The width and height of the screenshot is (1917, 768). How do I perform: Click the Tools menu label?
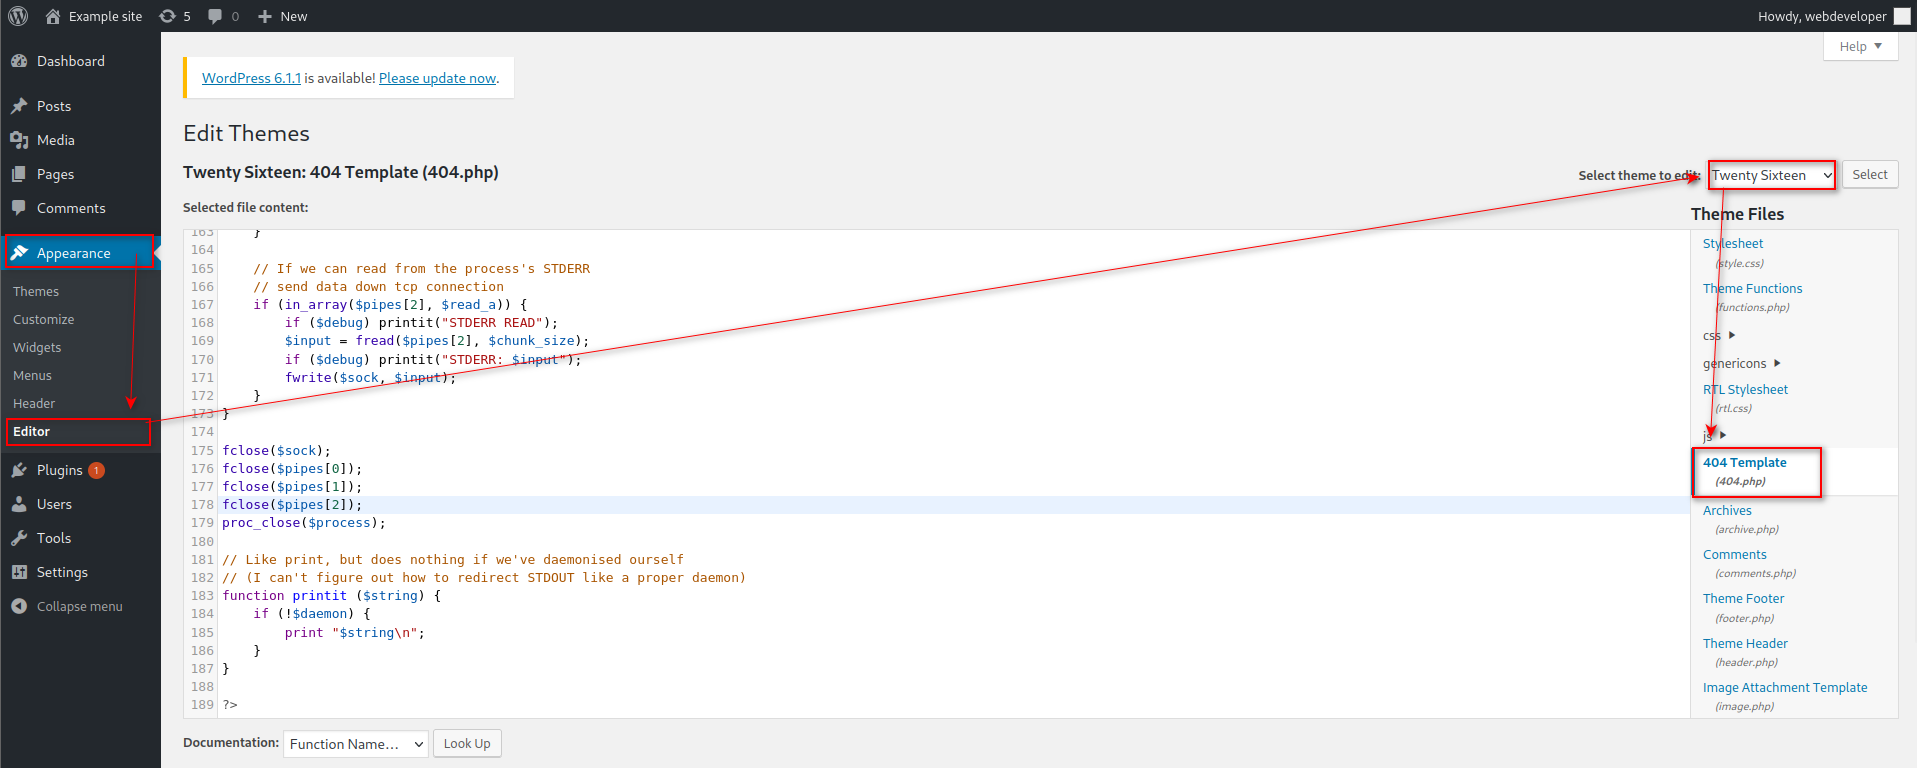click(54, 538)
